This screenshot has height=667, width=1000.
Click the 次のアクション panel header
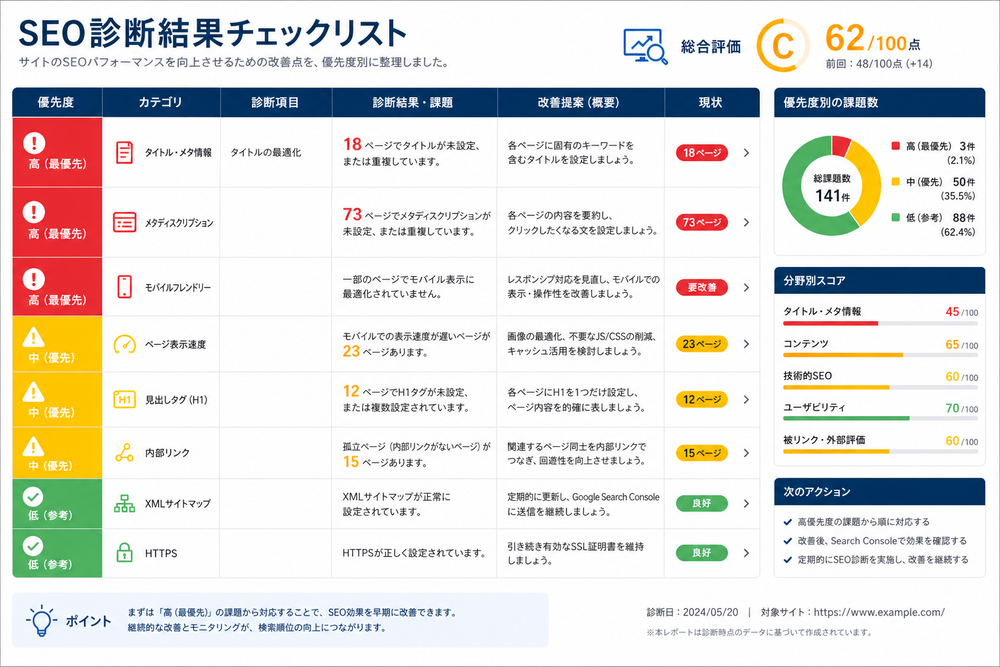879,492
